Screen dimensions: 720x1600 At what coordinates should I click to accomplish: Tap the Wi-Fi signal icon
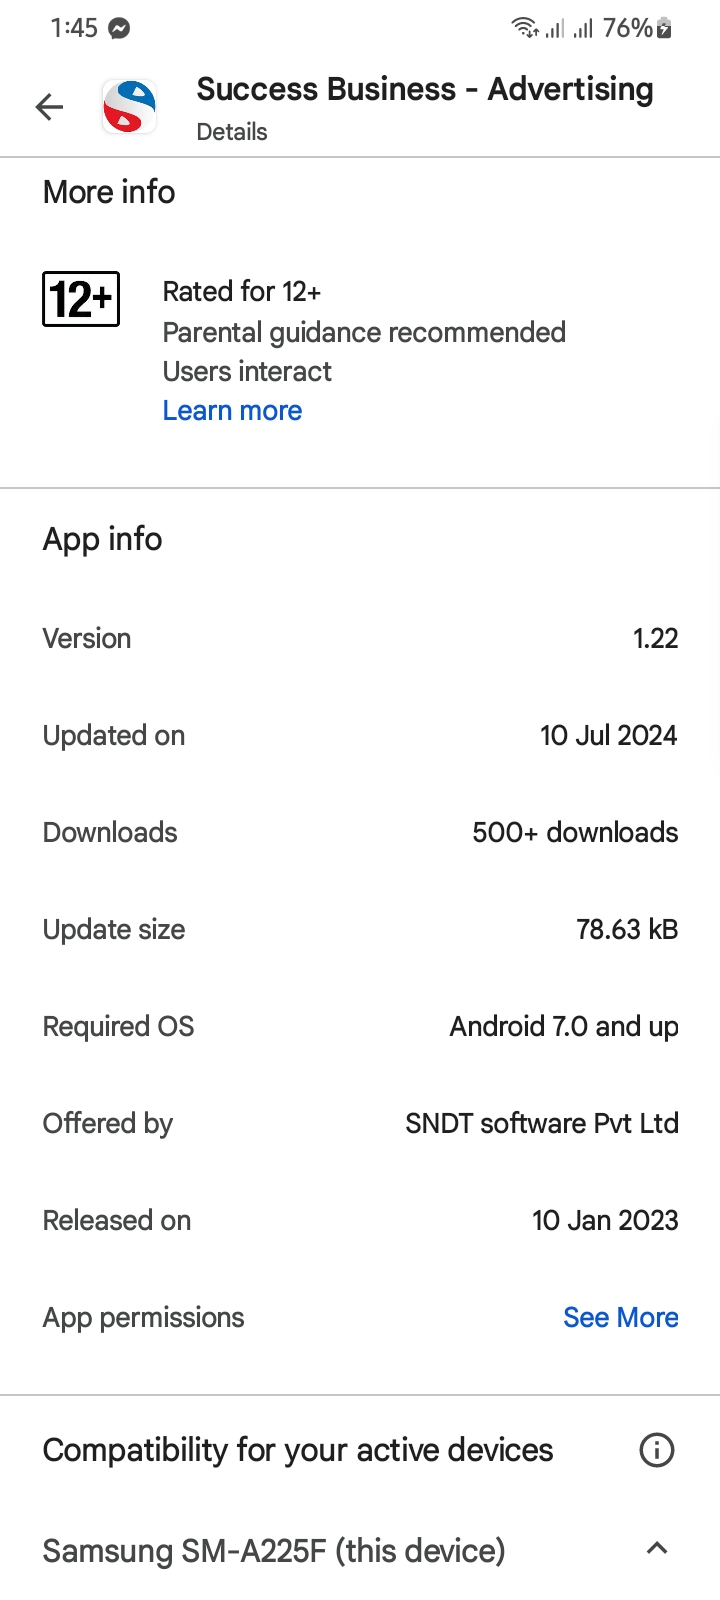[524, 29]
